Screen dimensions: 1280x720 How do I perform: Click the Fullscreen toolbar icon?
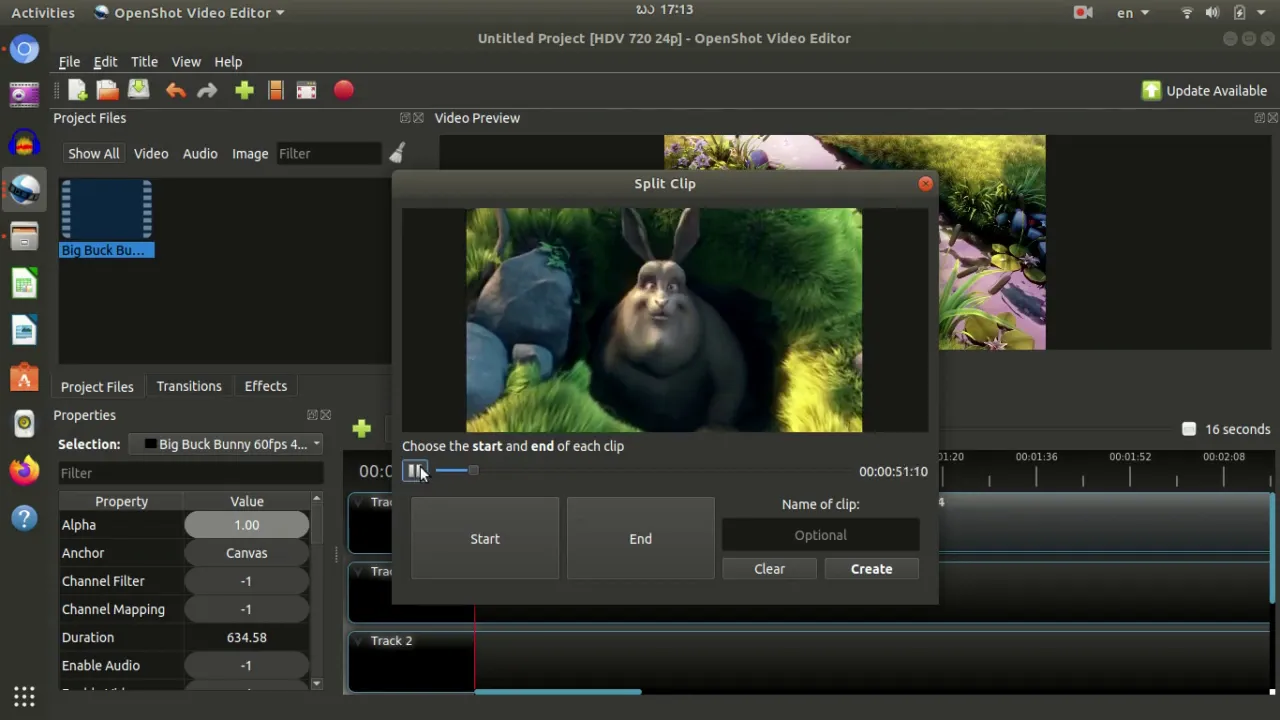tap(306, 91)
